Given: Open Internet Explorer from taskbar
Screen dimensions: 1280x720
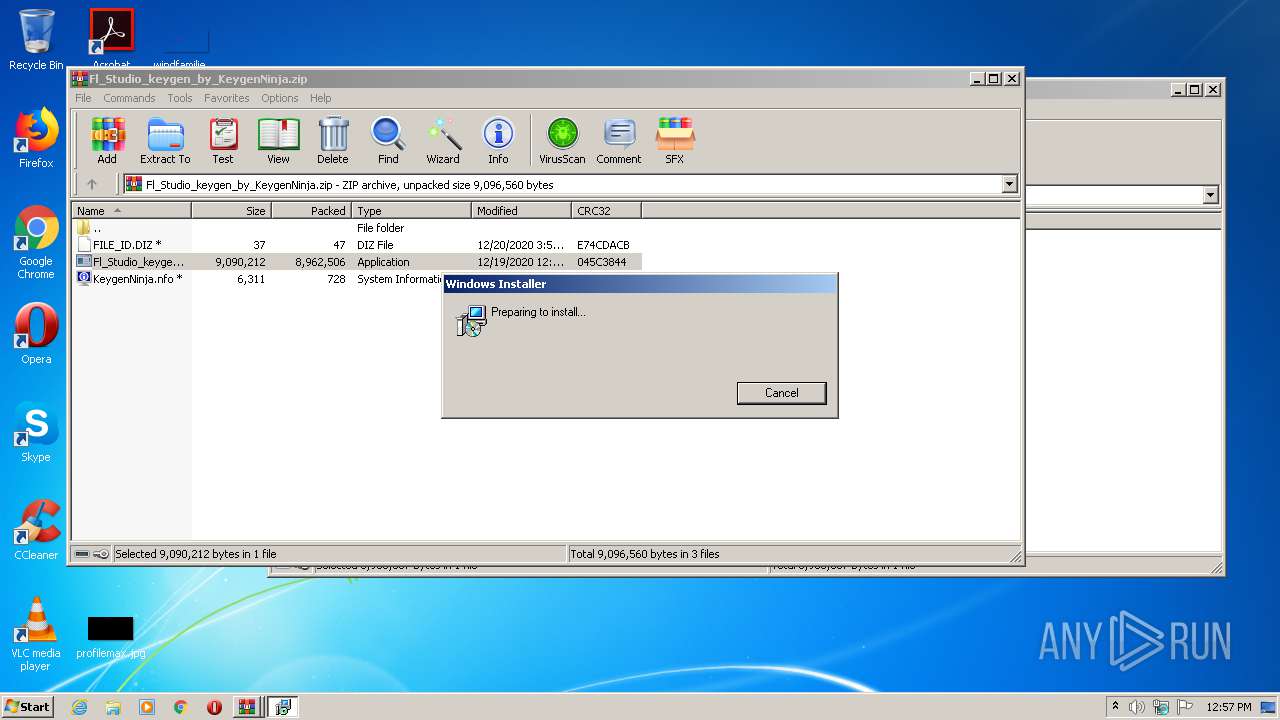Looking at the screenshot, I should click(79, 707).
